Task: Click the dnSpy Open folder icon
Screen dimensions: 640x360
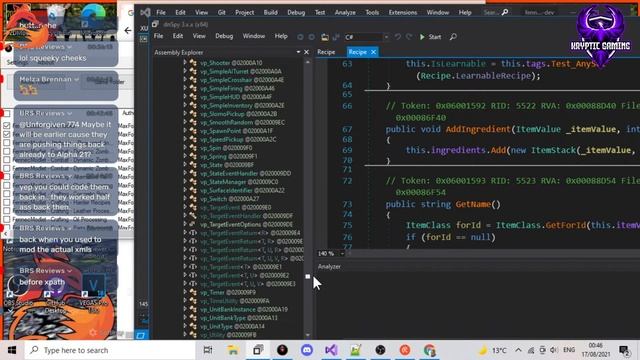Action: point(325,37)
